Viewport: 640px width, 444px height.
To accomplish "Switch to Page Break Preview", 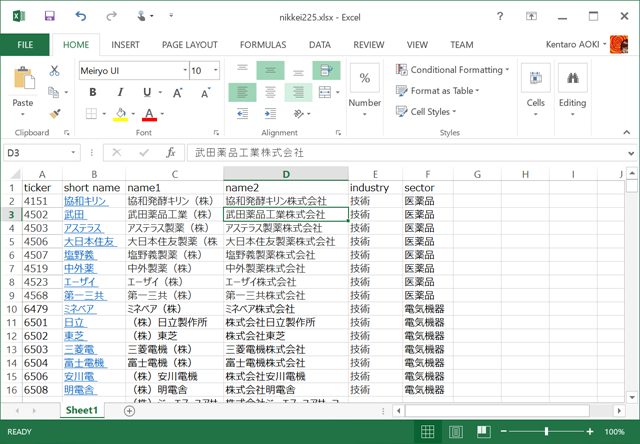I will (x=483, y=431).
